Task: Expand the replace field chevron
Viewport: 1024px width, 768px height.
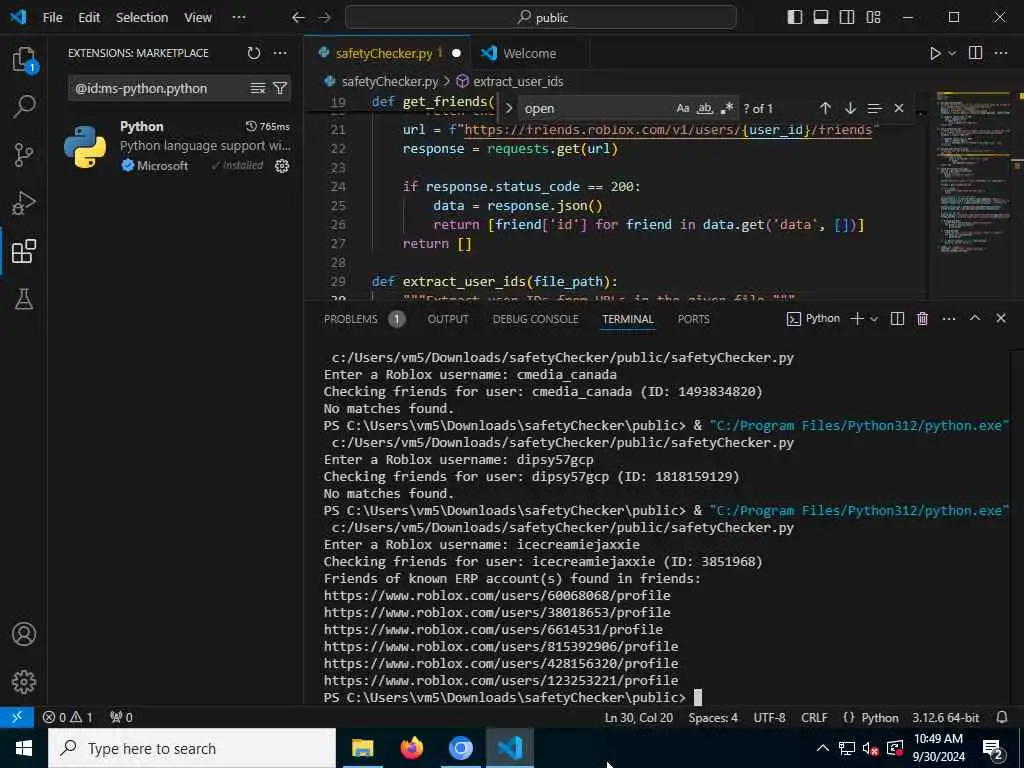Action: point(509,108)
